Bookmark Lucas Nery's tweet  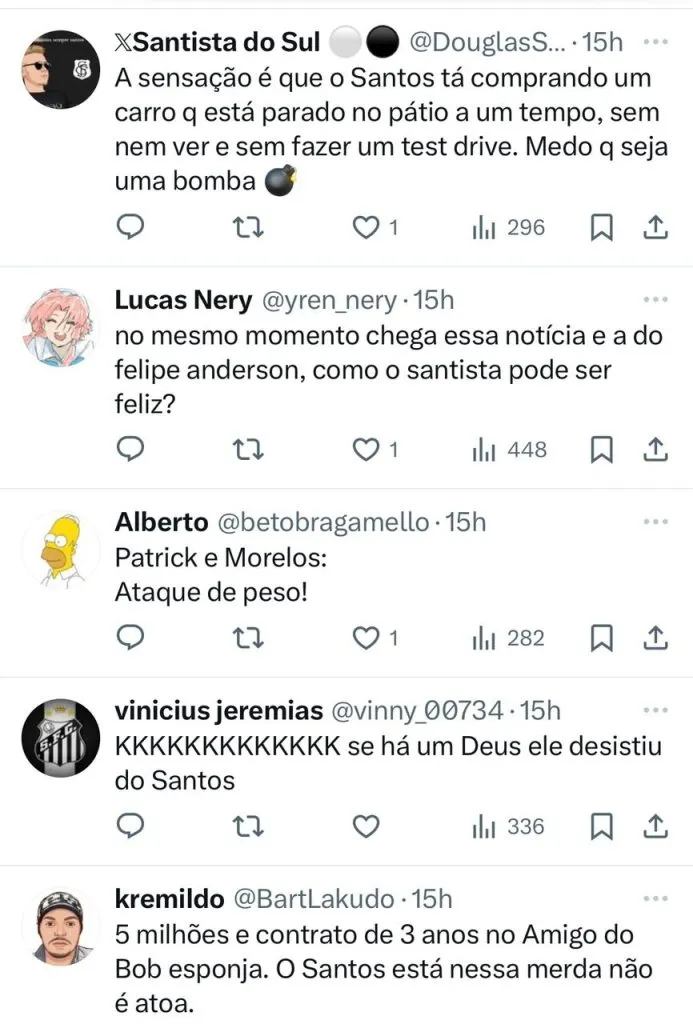(x=601, y=449)
